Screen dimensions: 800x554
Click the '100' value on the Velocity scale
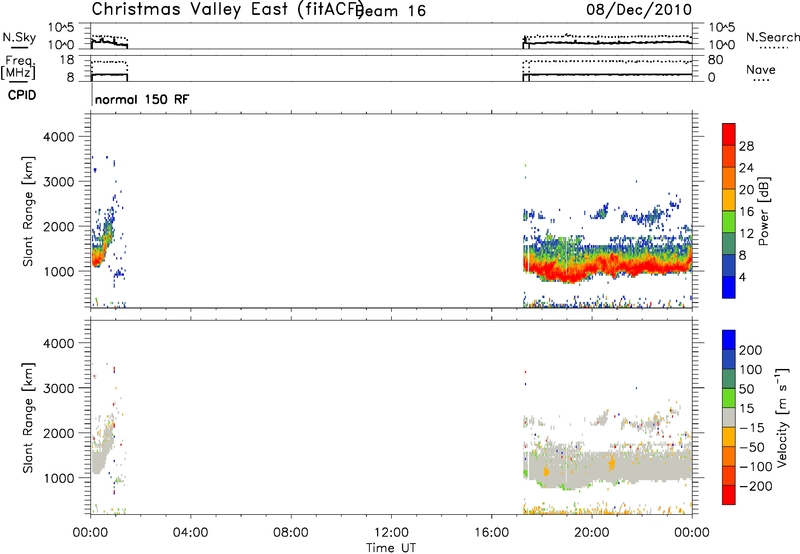(x=751, y=370)
